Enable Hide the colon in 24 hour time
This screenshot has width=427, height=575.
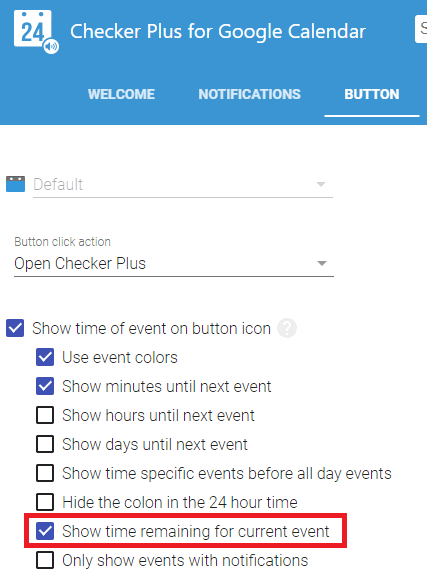coord(45,502)
